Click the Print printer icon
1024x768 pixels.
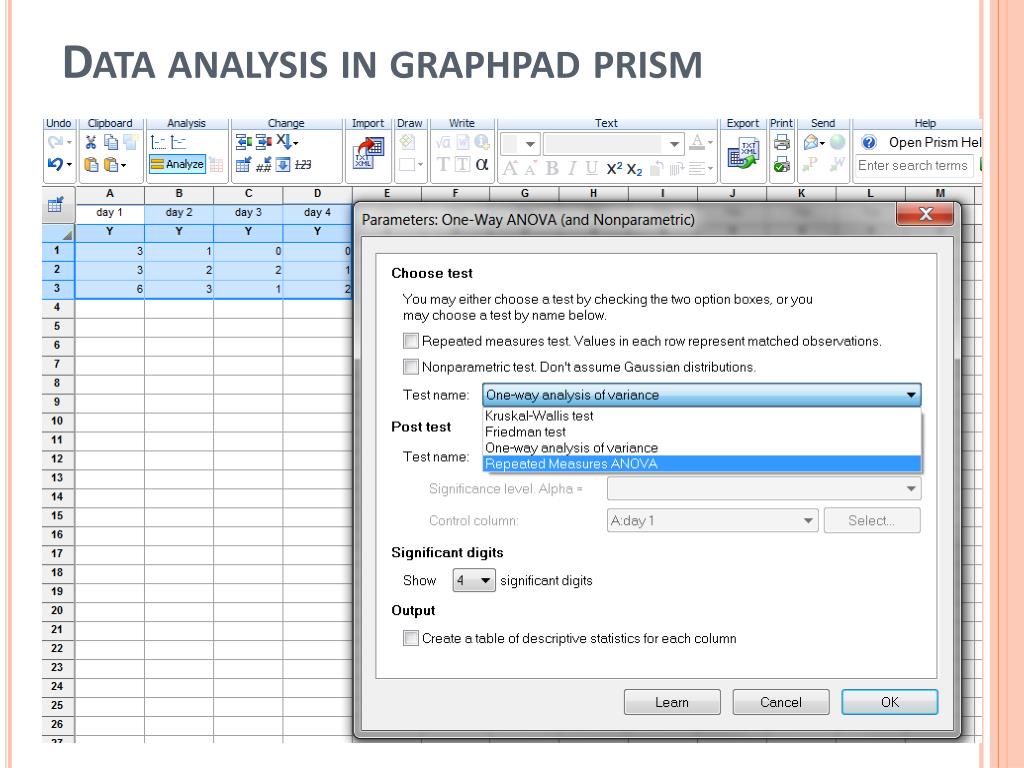point(782,142)
